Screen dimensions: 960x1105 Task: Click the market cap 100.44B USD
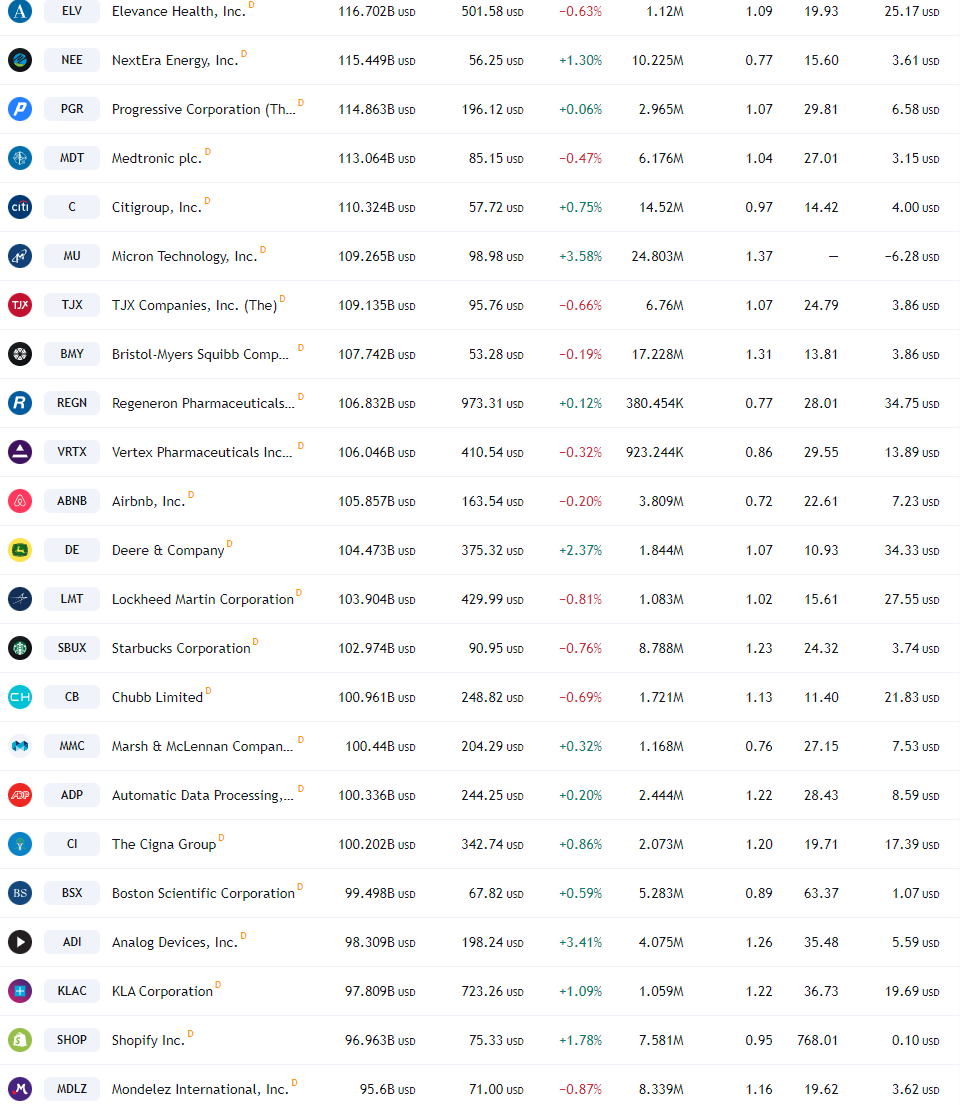pos(380,746)
